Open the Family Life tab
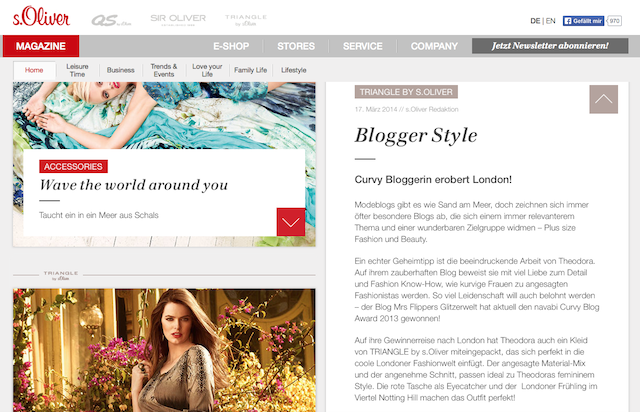This screenshot has width=640, height=412. click(x=250, y=70)
